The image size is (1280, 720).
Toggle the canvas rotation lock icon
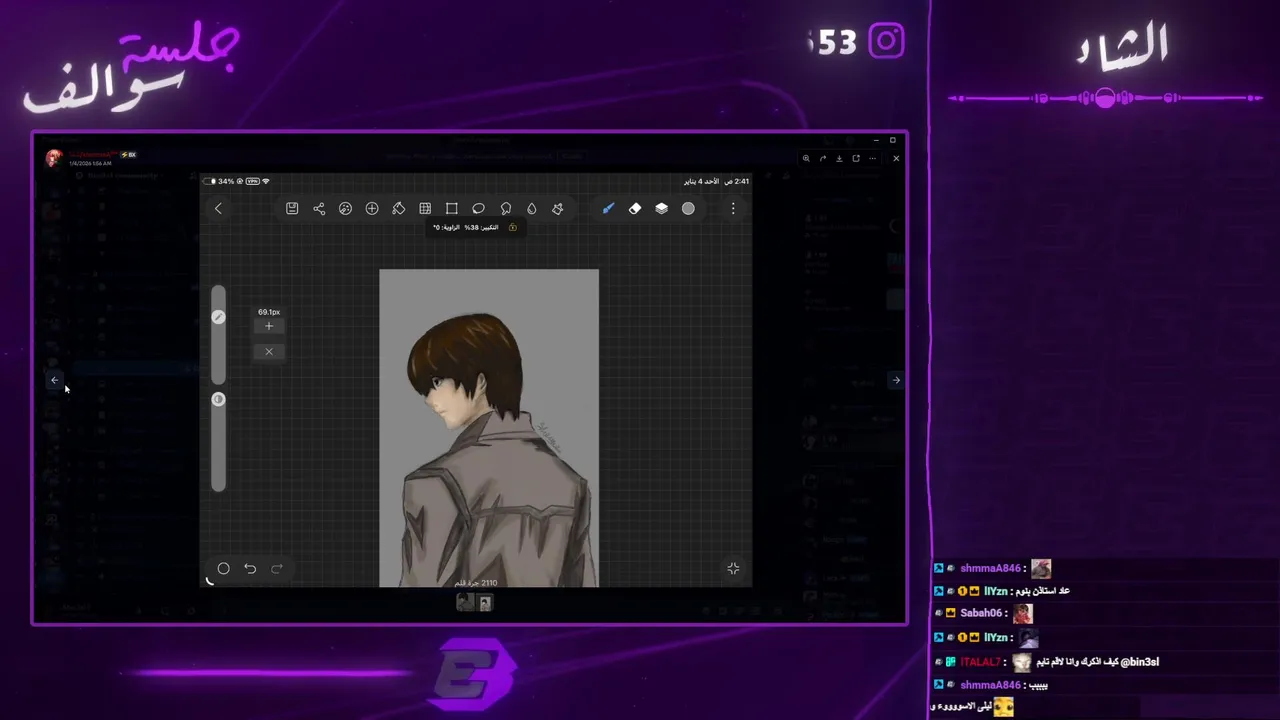tap(513, 227)
